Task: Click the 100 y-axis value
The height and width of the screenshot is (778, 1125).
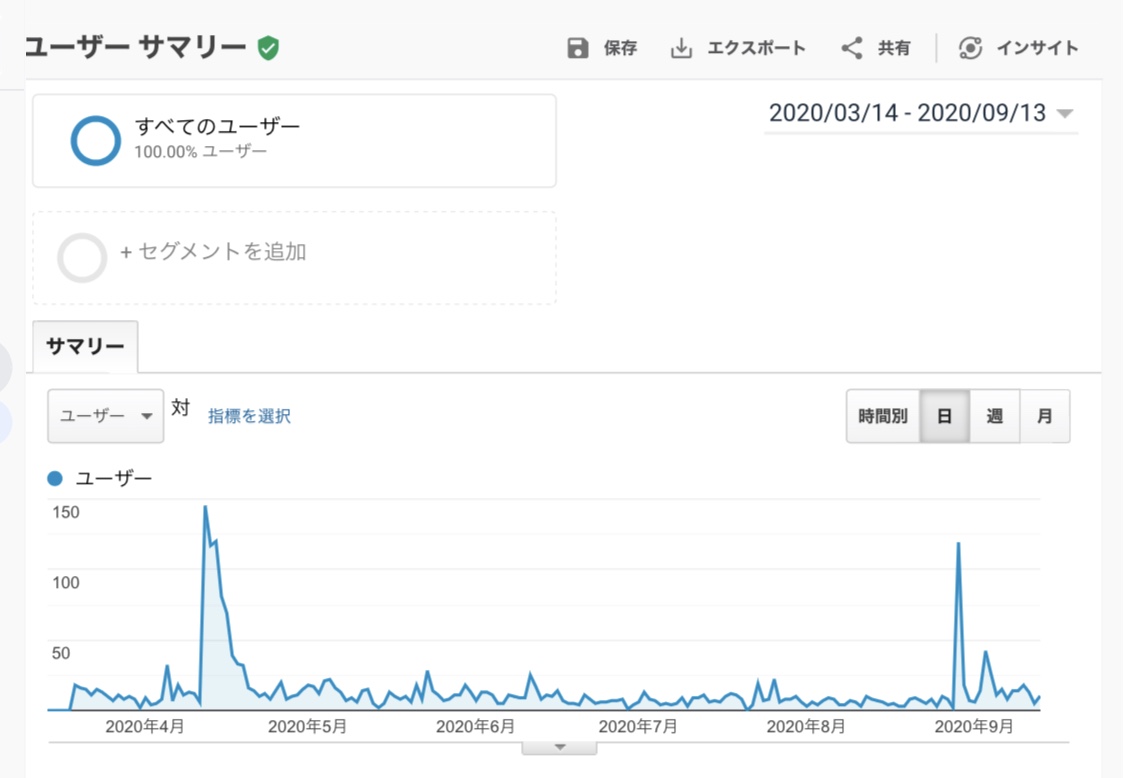Action: click(x=65, y=583)
